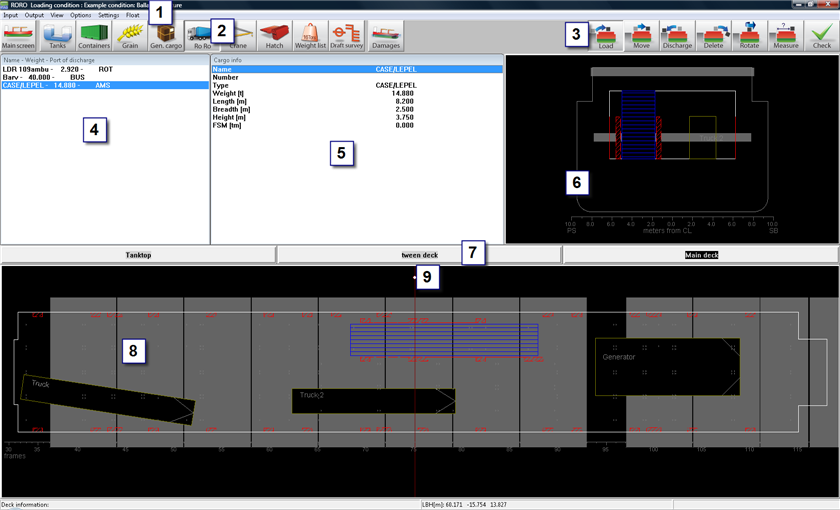
Task: Open the Main screen toolbar icon
Action: click(18, 36)
